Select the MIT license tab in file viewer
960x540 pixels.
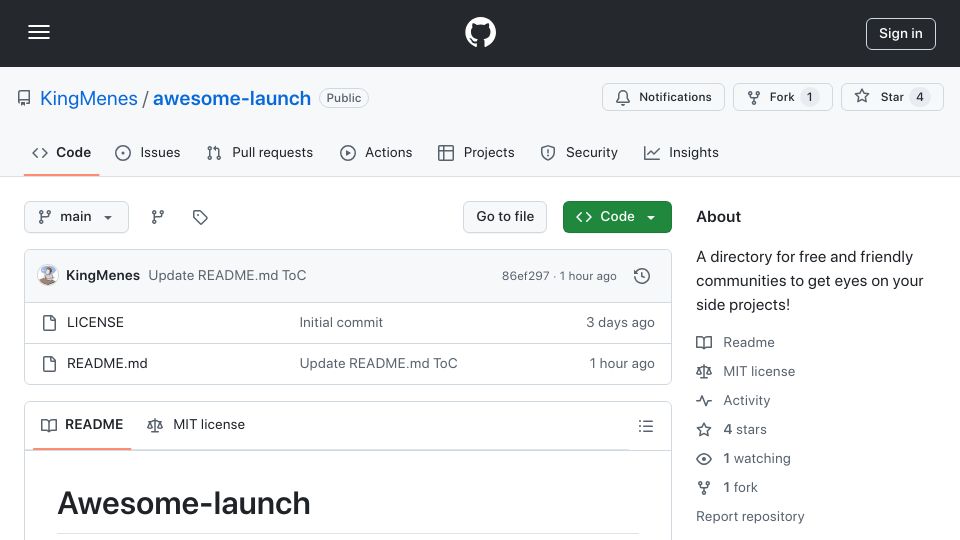[196, 425]
